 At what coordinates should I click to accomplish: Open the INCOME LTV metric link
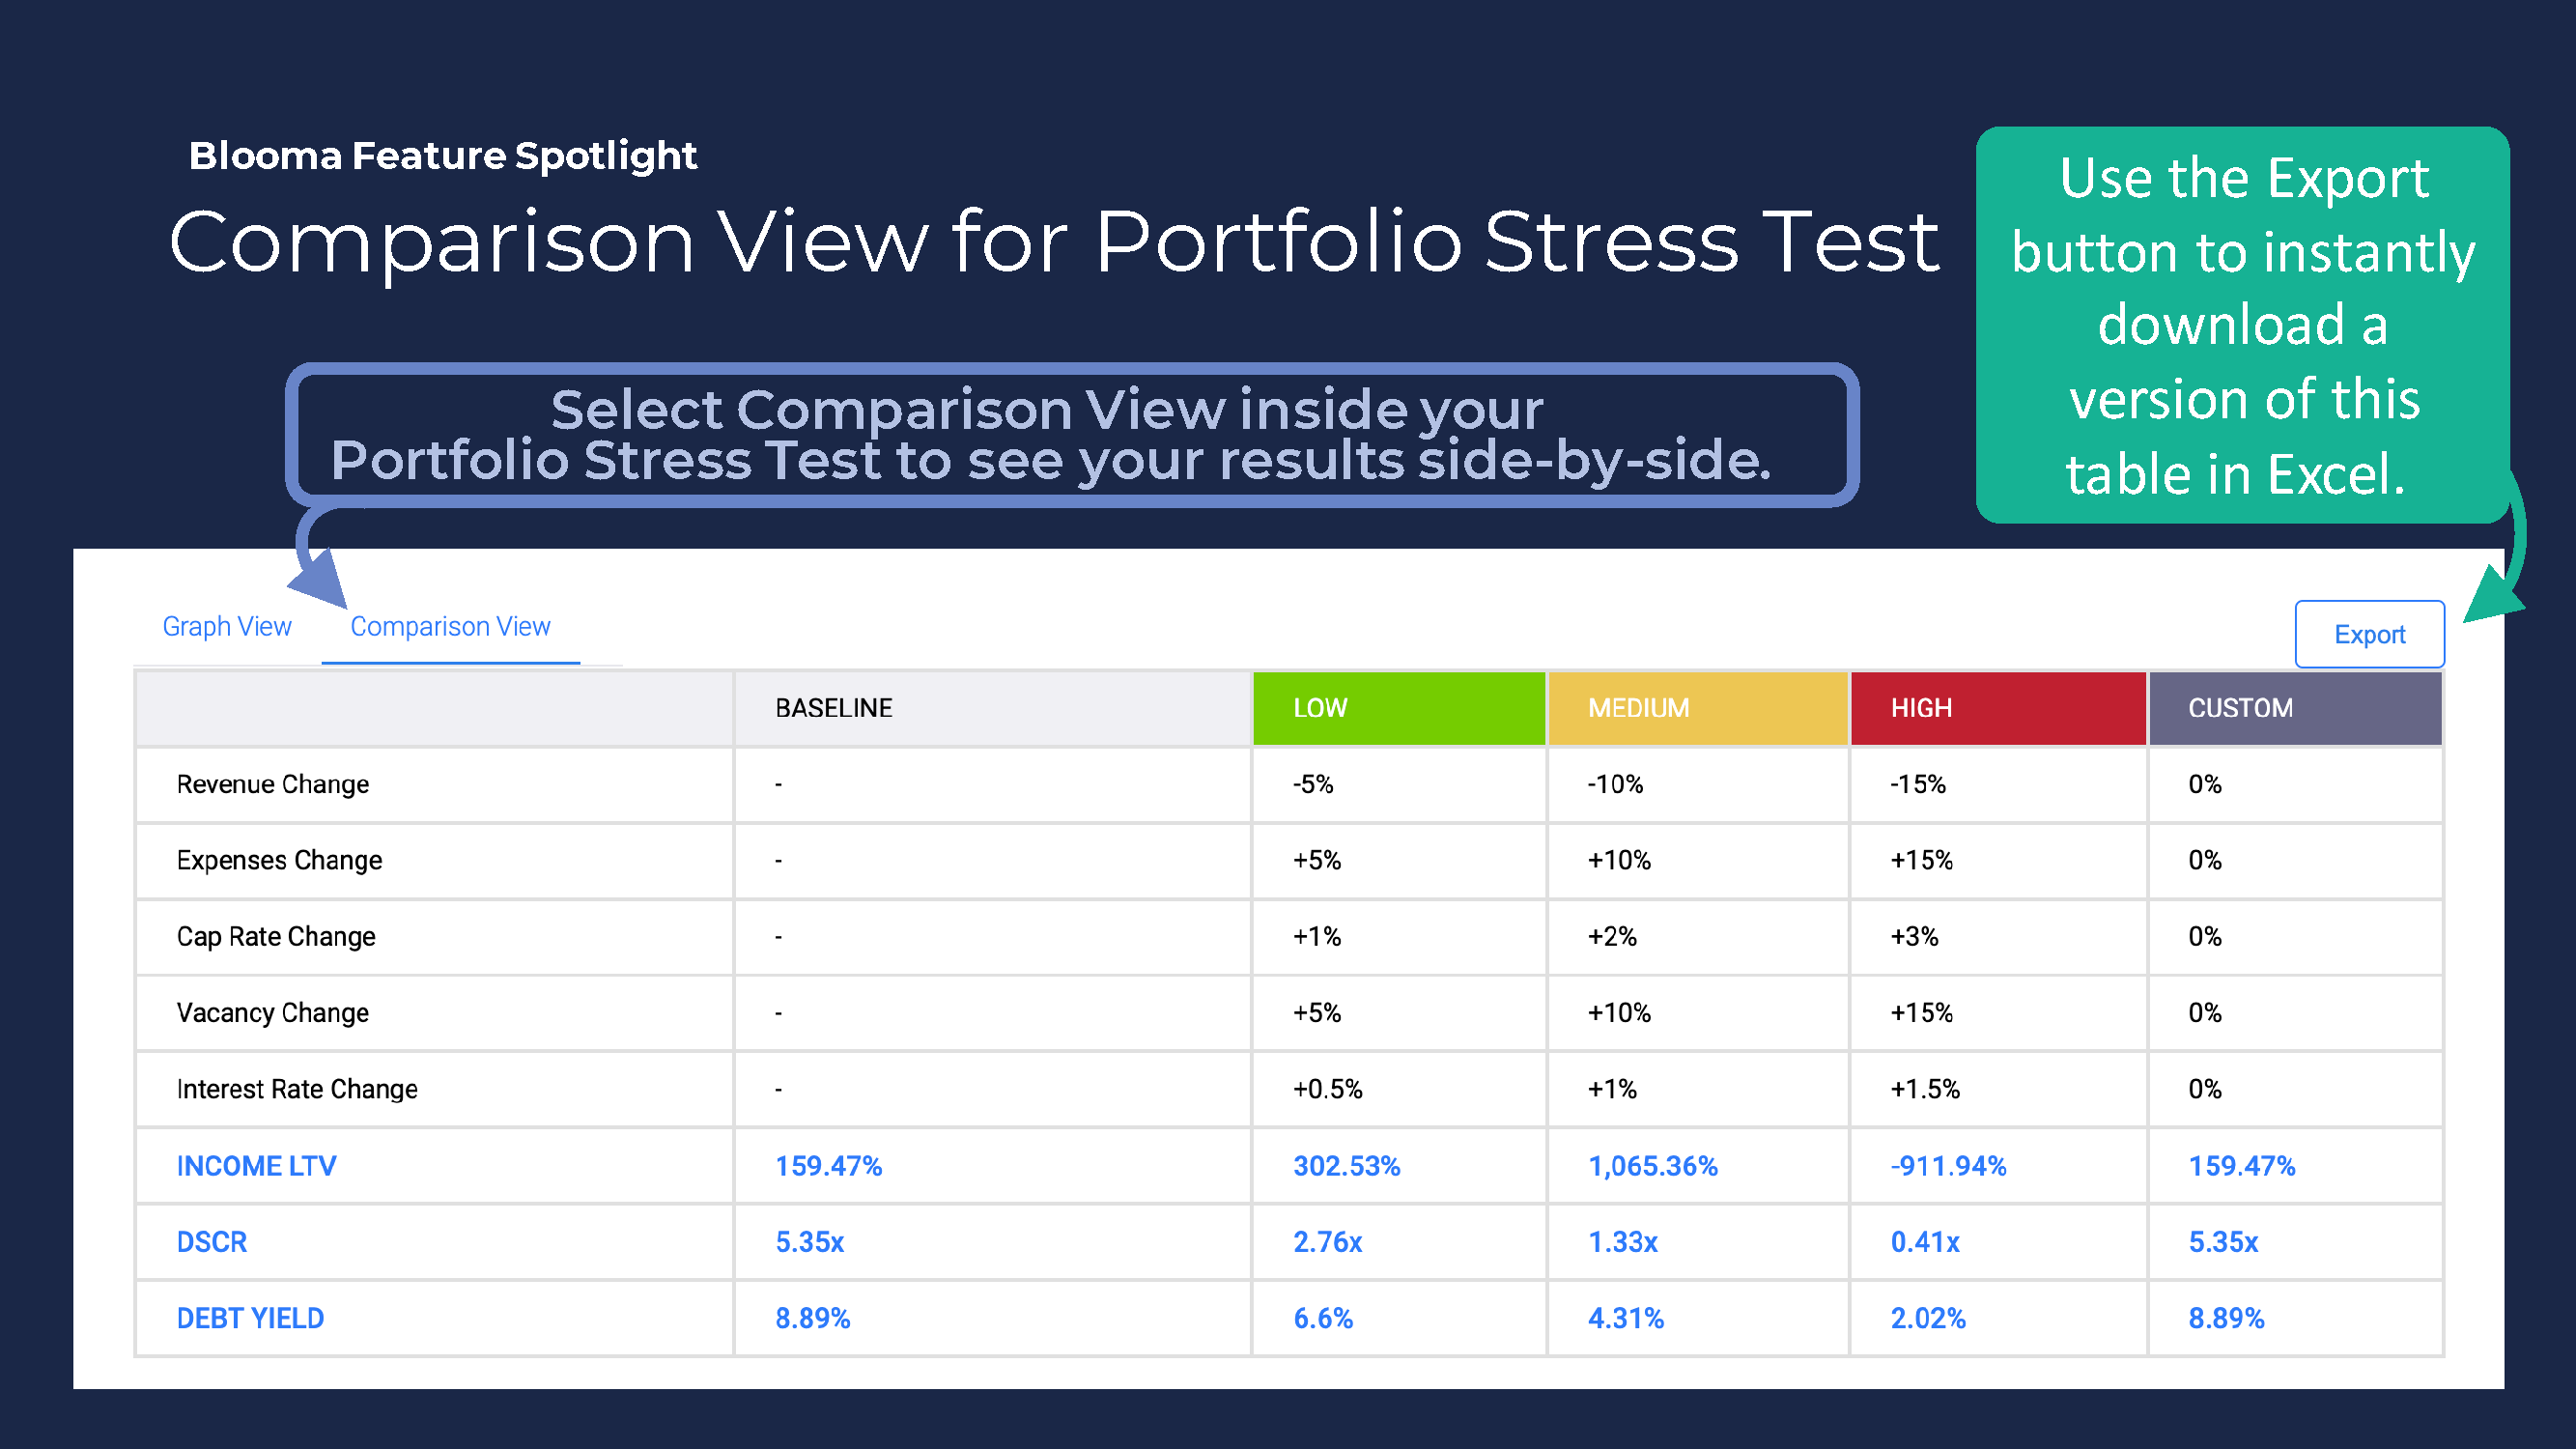click(256, 1165)
